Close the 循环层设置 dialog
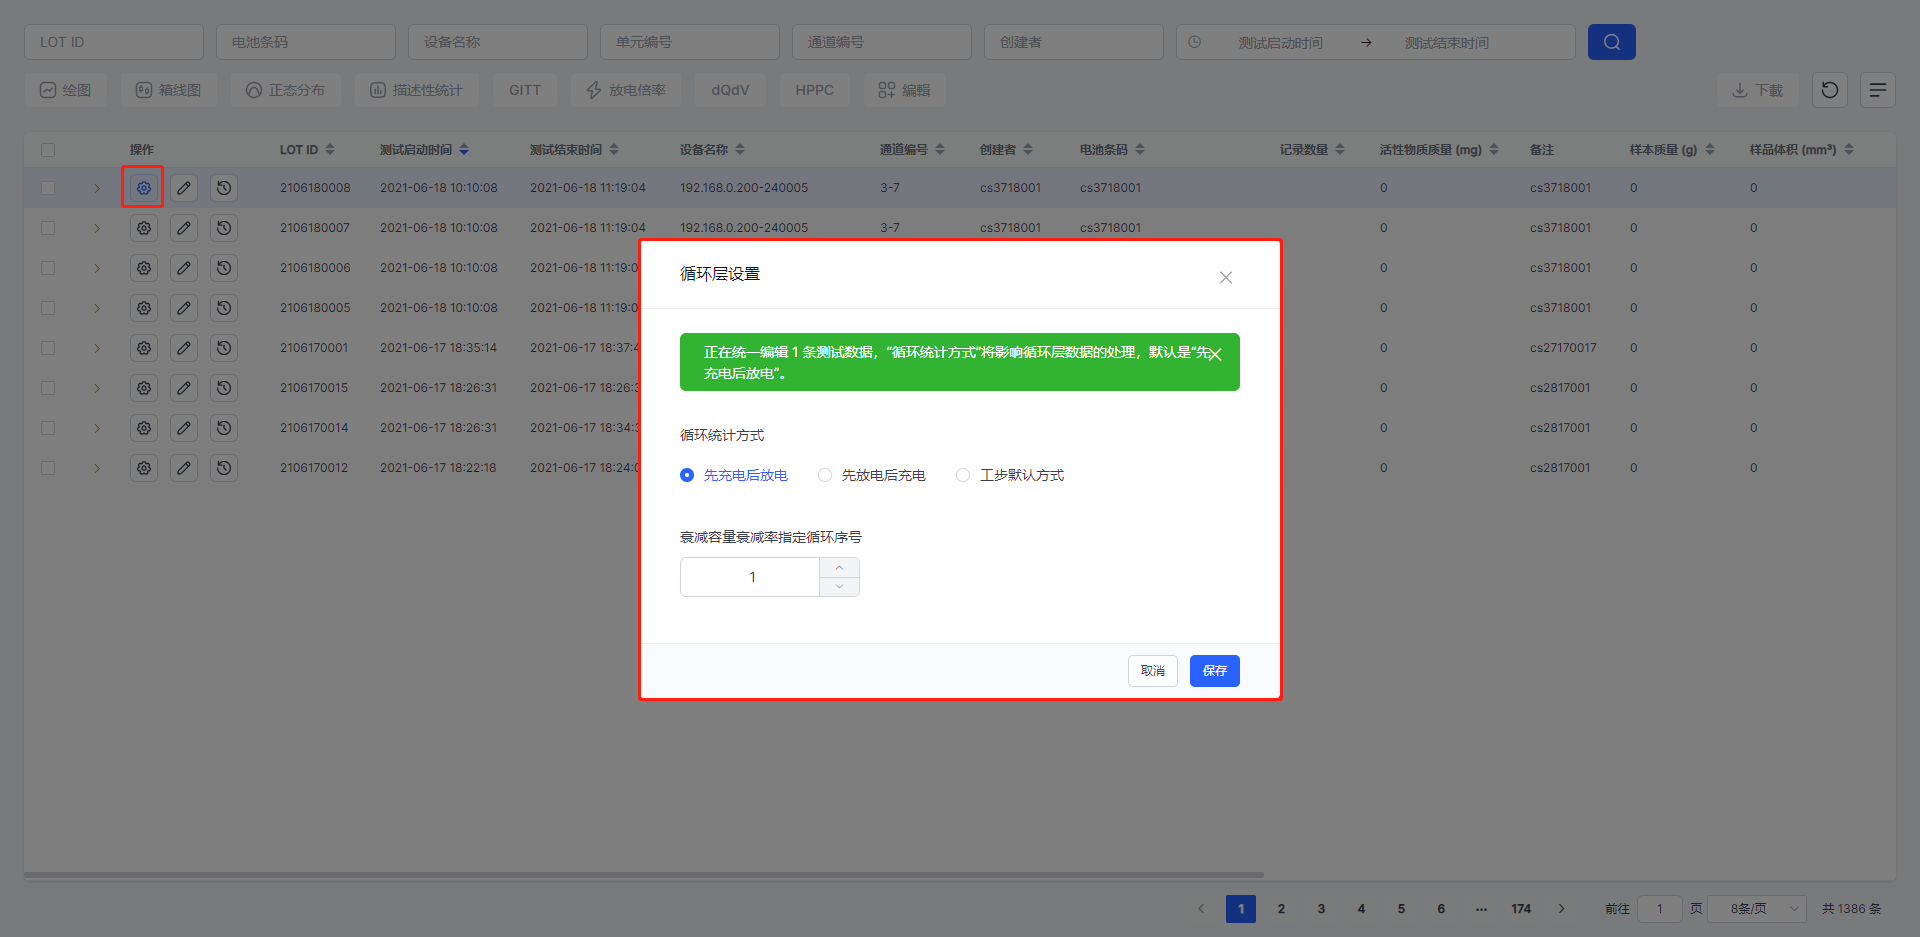The width and height of the screenshot is (1920, 937). pos(1226,278)
